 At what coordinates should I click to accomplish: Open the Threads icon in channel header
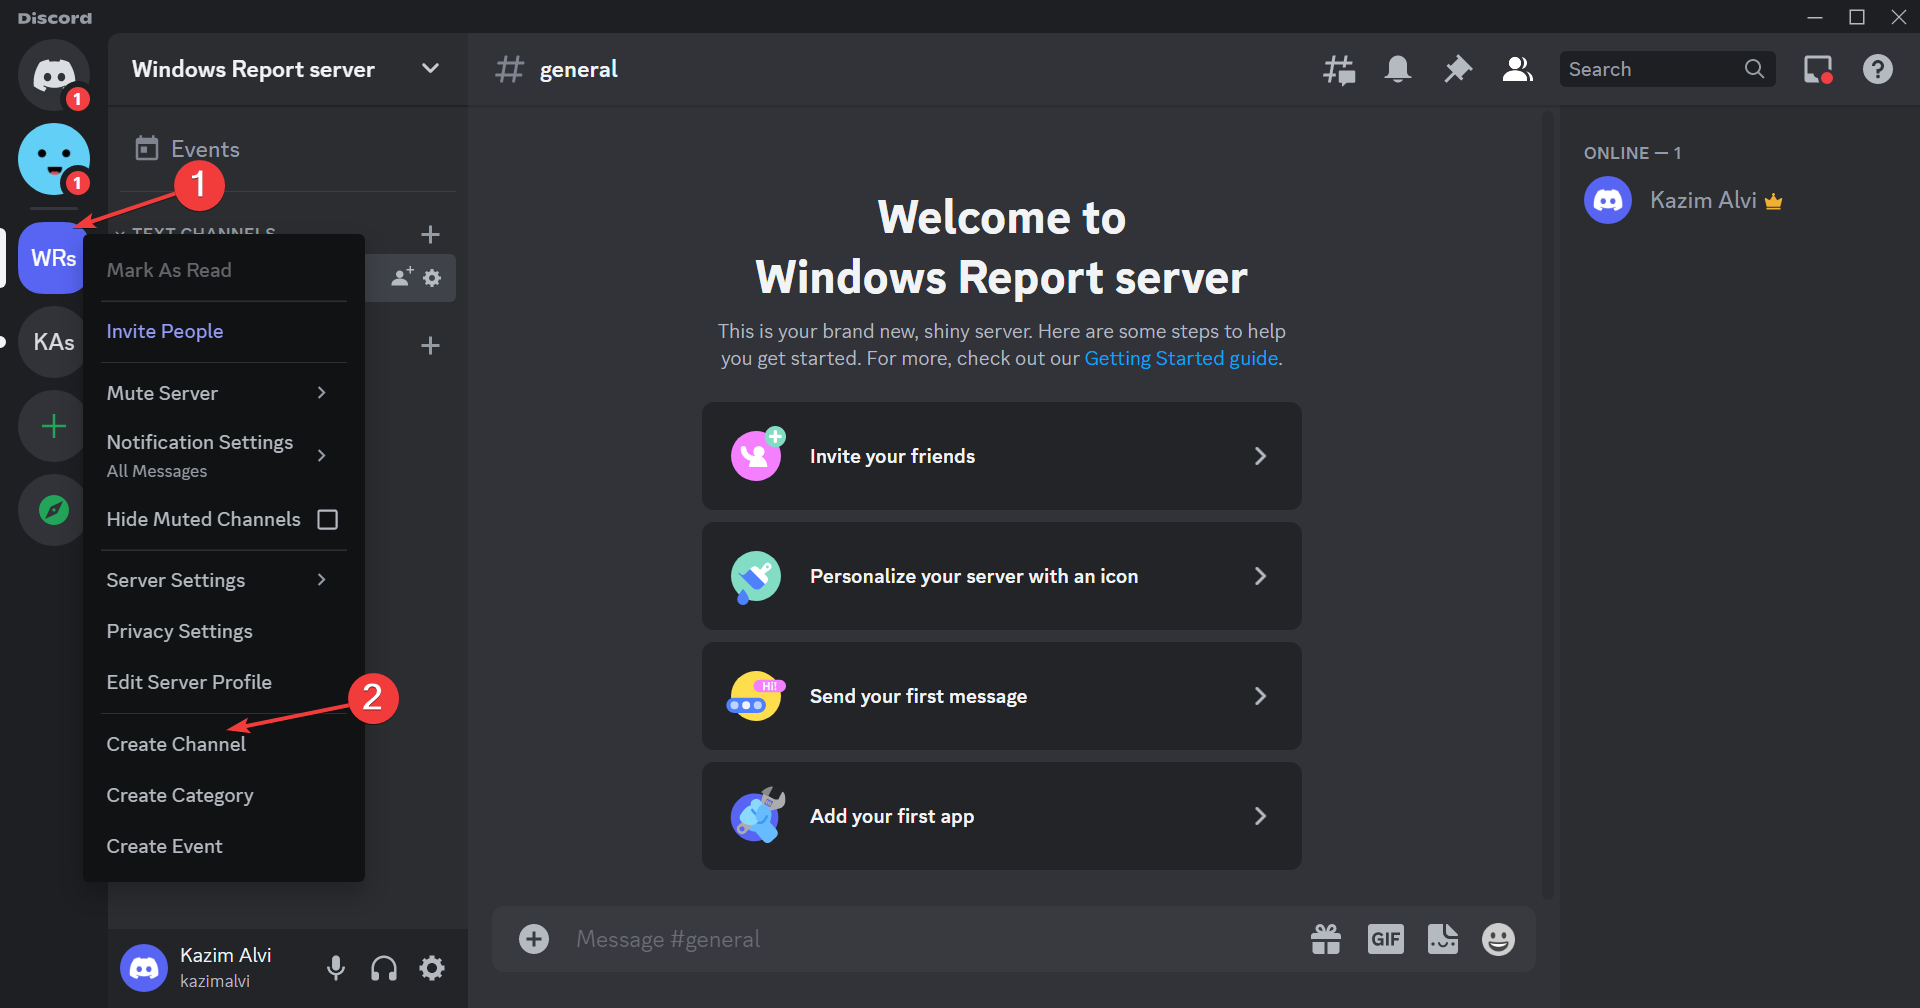pyautogui.click(x=1339, y=69)
